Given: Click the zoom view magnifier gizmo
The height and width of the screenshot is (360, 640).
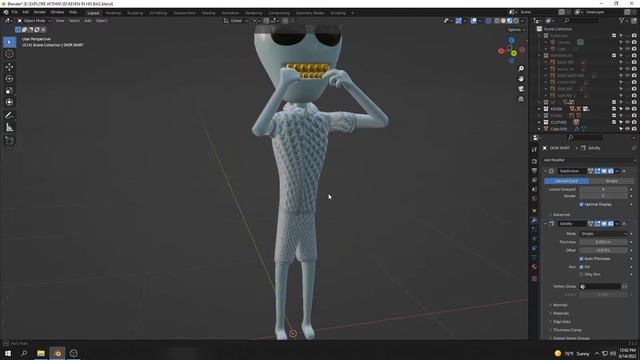Looking at the screenshot, I should 521,69.
